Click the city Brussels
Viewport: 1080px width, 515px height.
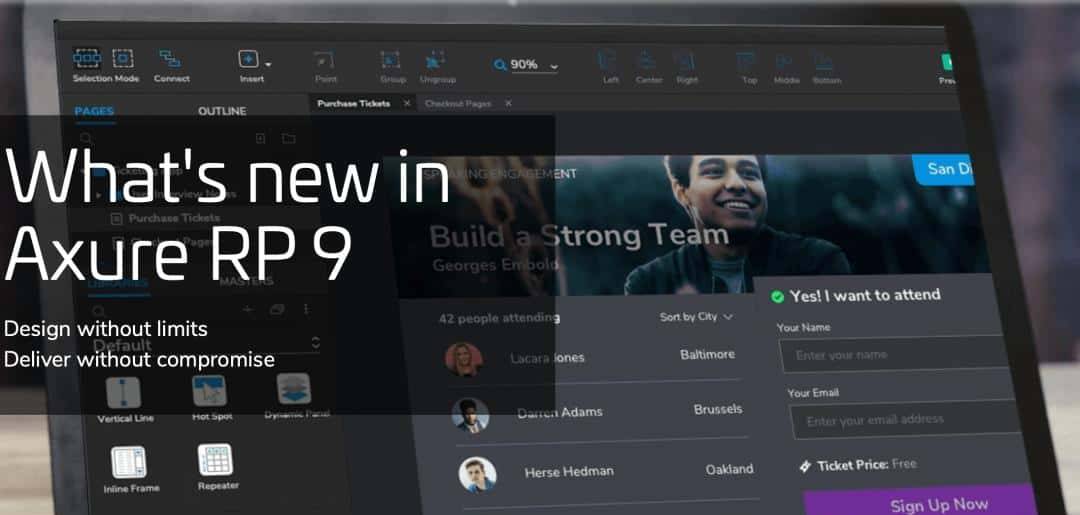pos(718,409)
